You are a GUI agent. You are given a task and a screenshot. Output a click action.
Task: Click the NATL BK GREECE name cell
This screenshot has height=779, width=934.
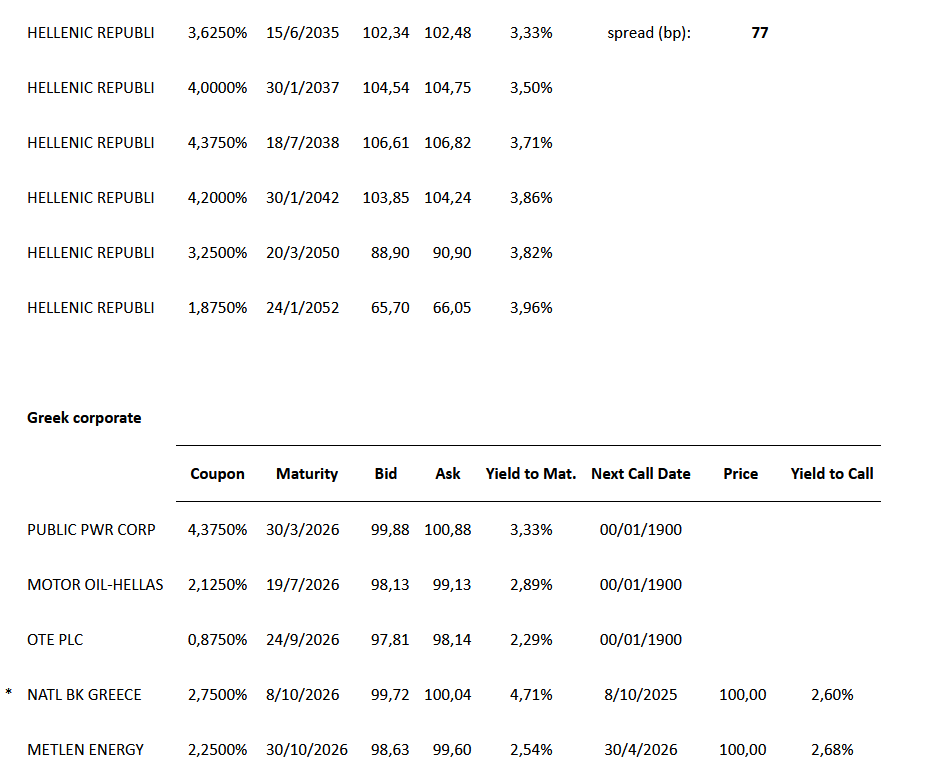pyautogui.click(x=84, y=694)
